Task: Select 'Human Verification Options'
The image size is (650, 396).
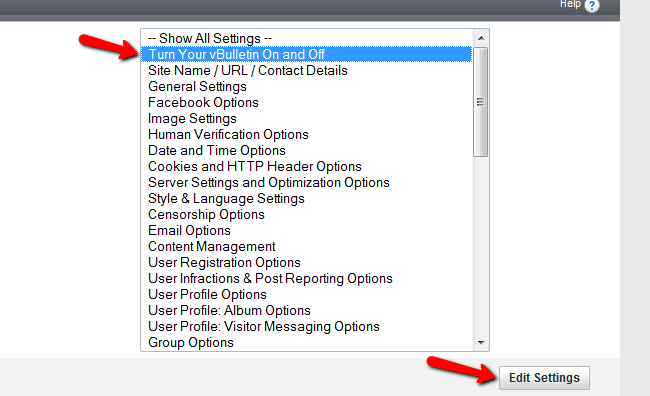Action: pos(306,134)
